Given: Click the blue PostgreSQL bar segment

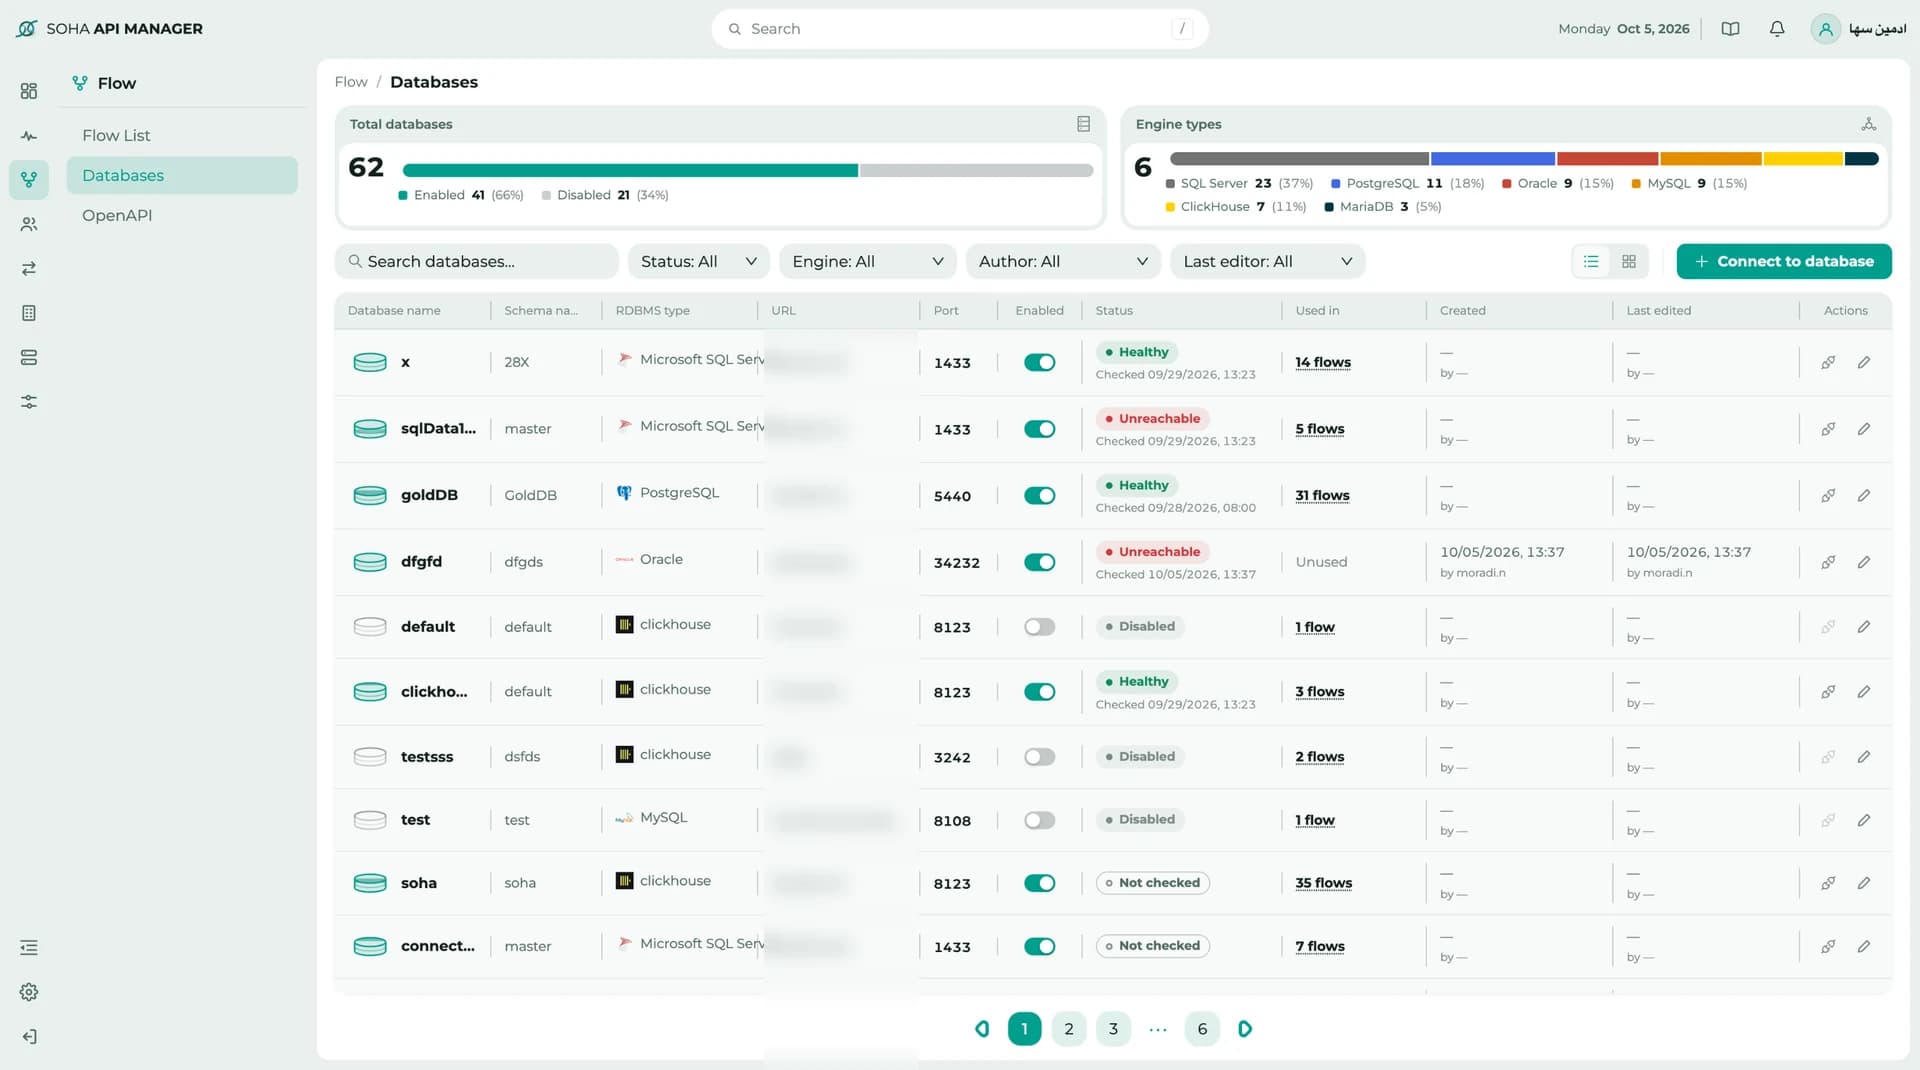Looking at the screenshot, I should pyautogui.click(x=1492, y=159).
